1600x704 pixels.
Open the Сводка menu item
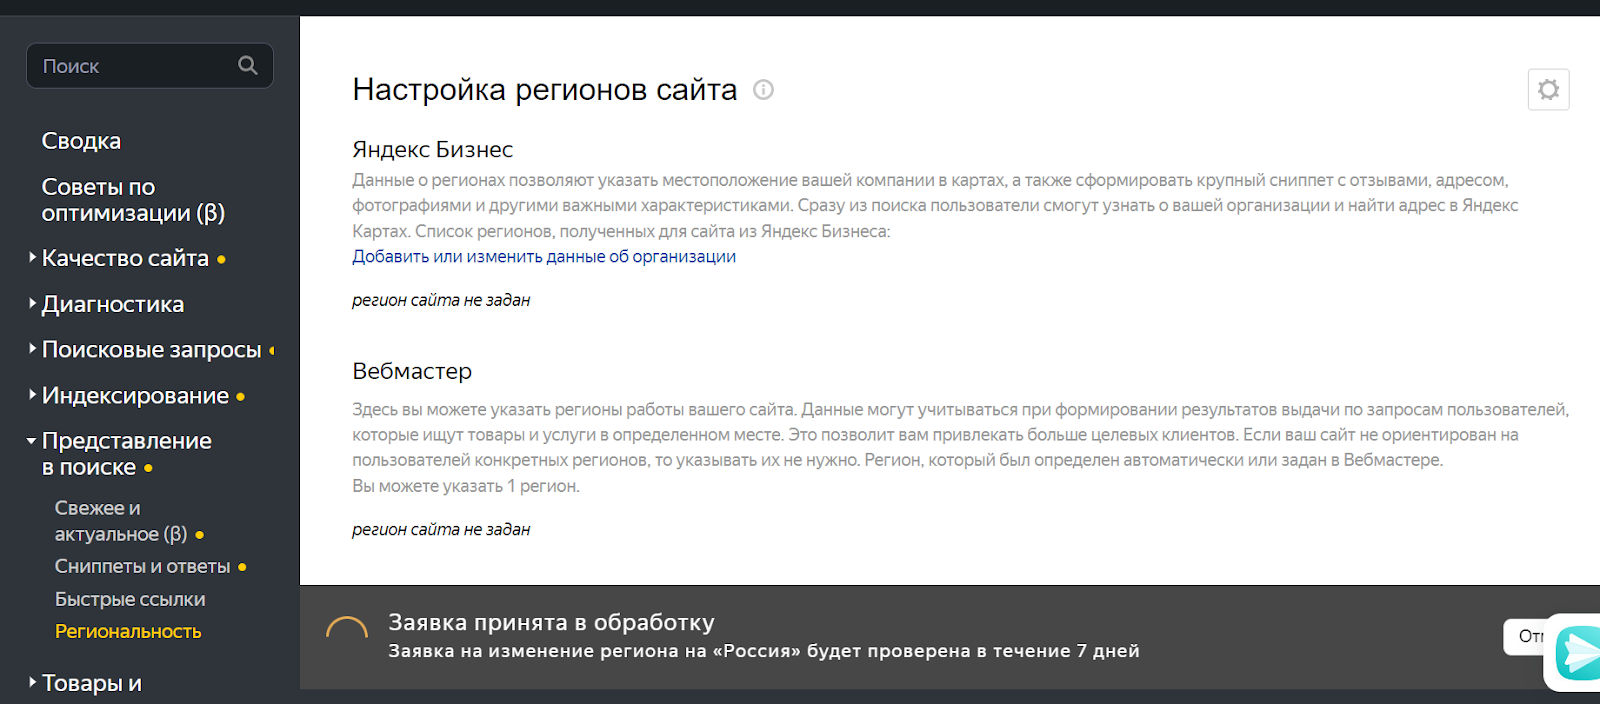(x=81, y=141)
